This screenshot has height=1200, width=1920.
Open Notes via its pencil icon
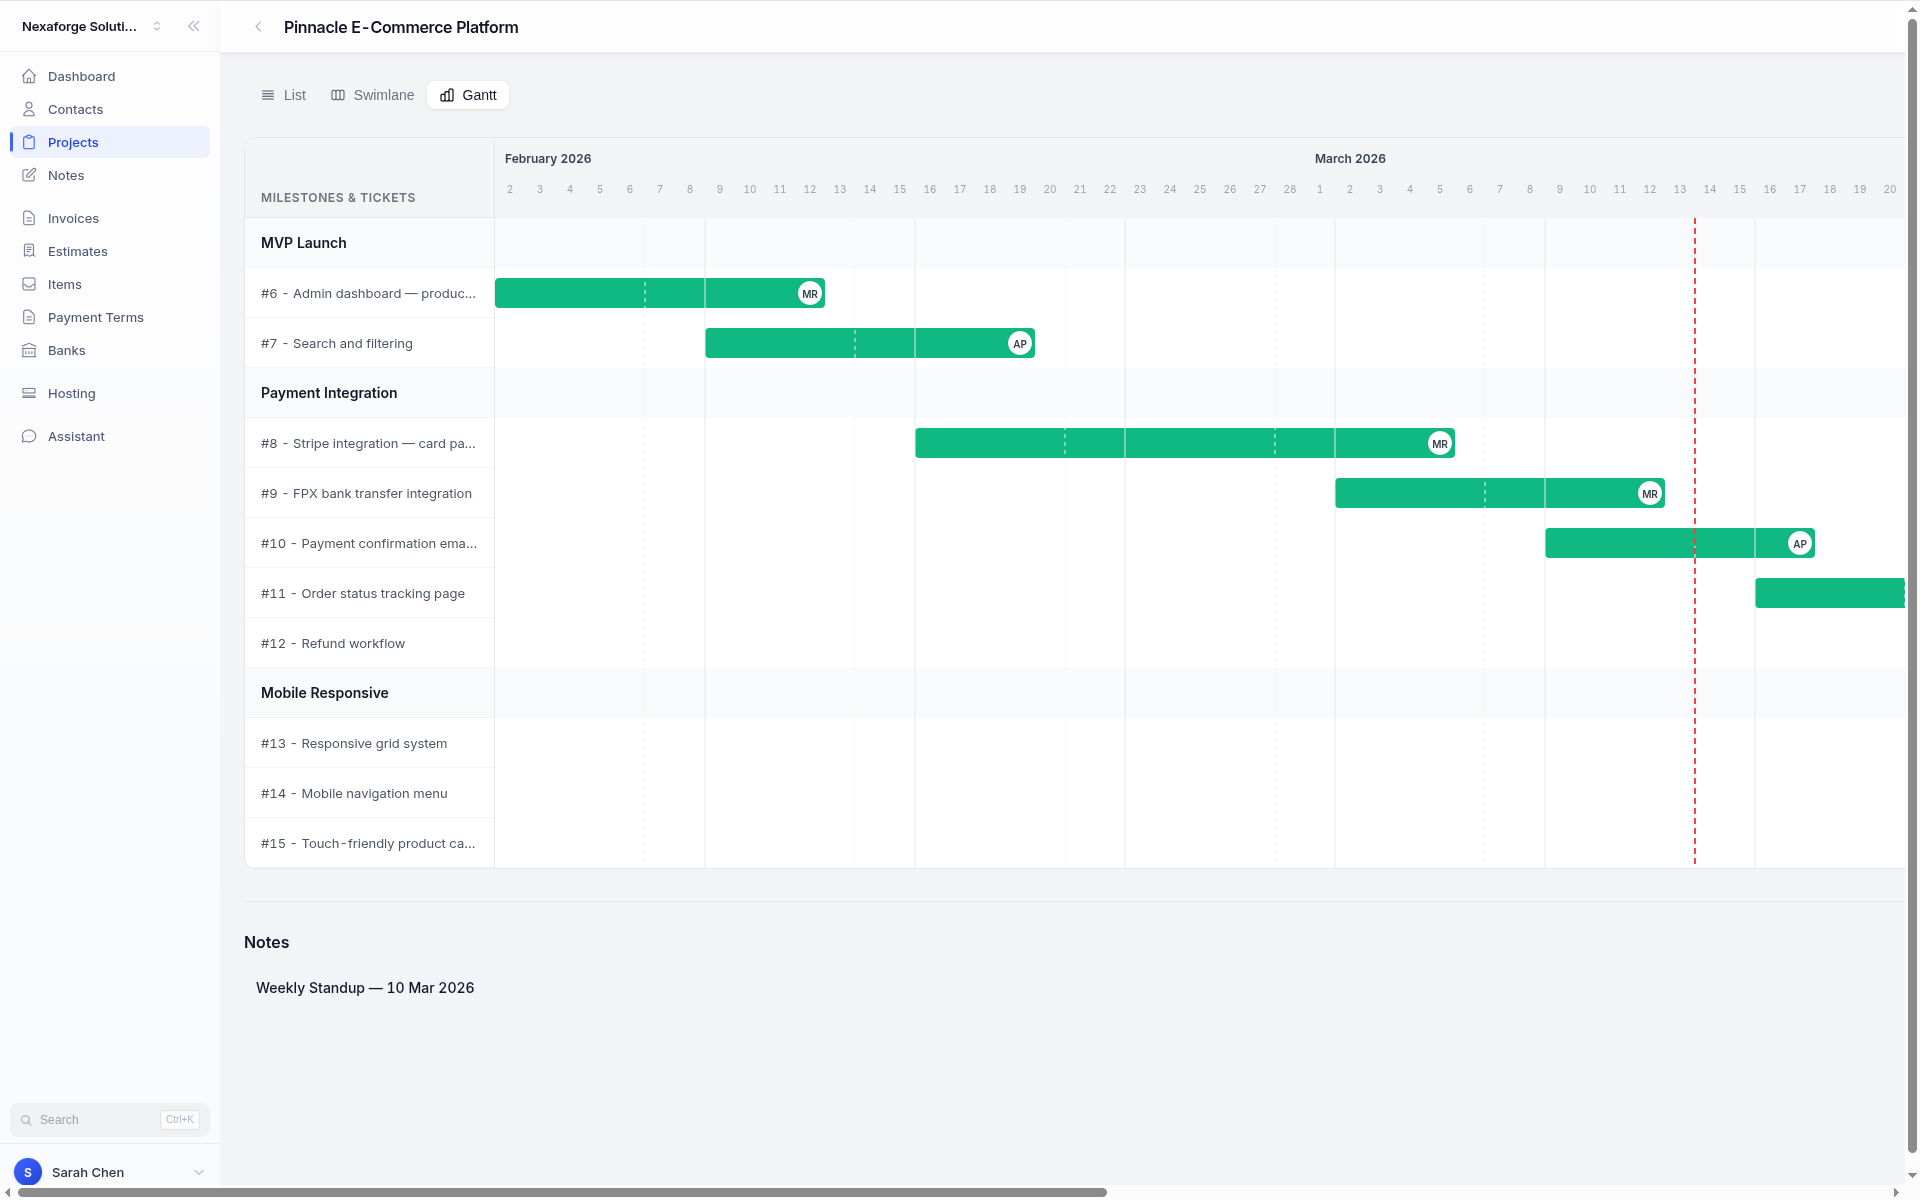point(30,175)
